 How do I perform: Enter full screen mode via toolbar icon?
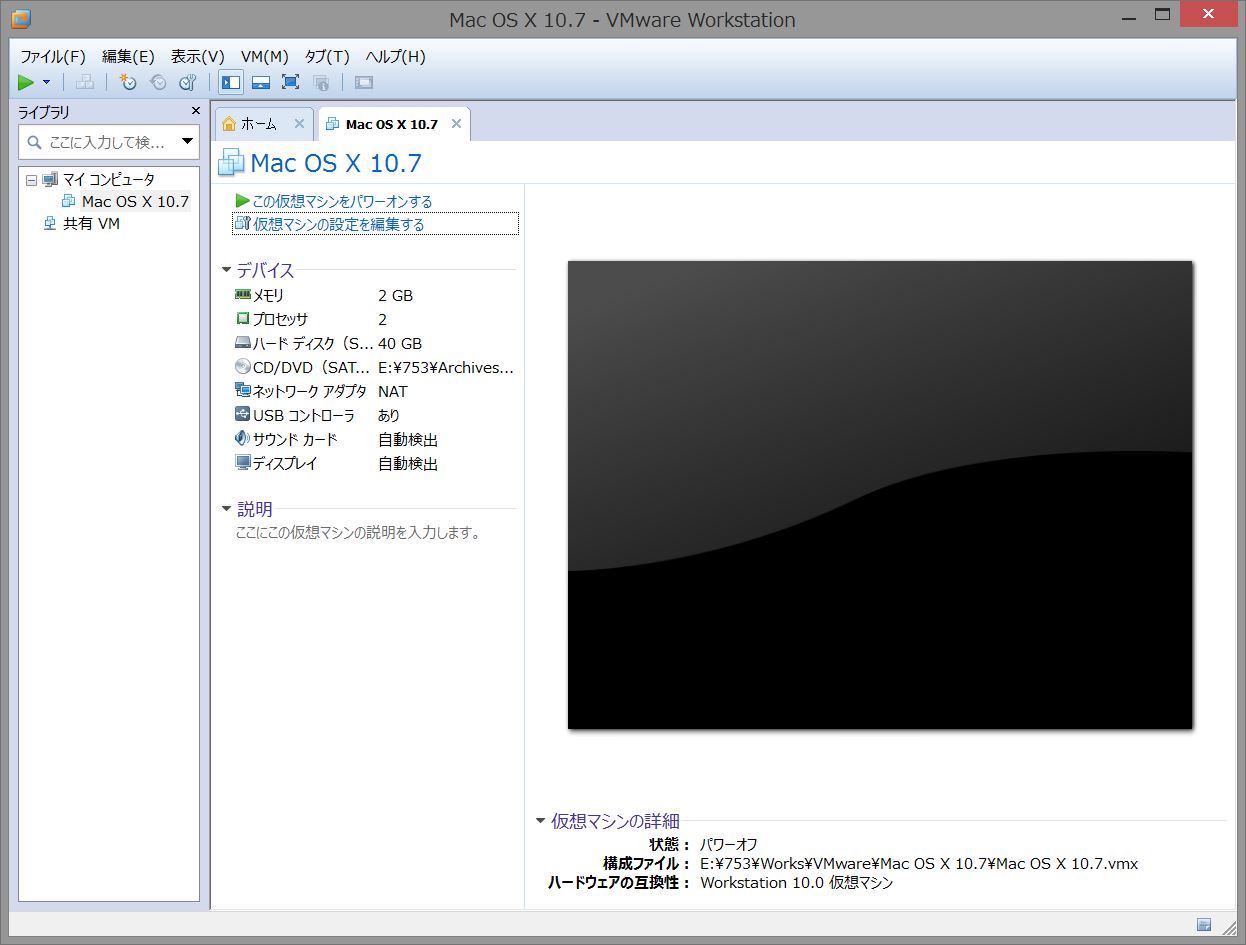tap(290, 83)
